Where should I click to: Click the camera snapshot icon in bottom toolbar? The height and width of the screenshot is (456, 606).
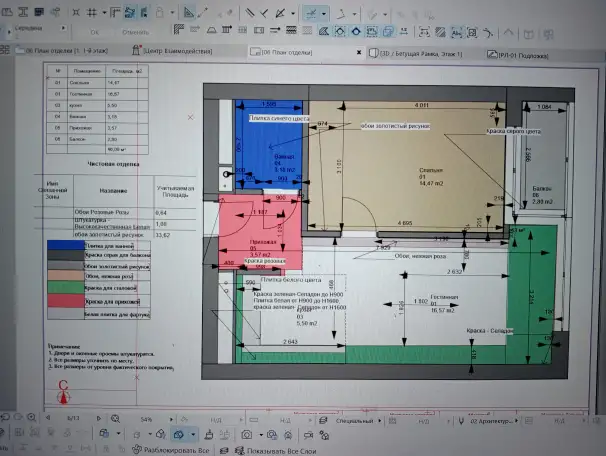[x=247, y=435]
